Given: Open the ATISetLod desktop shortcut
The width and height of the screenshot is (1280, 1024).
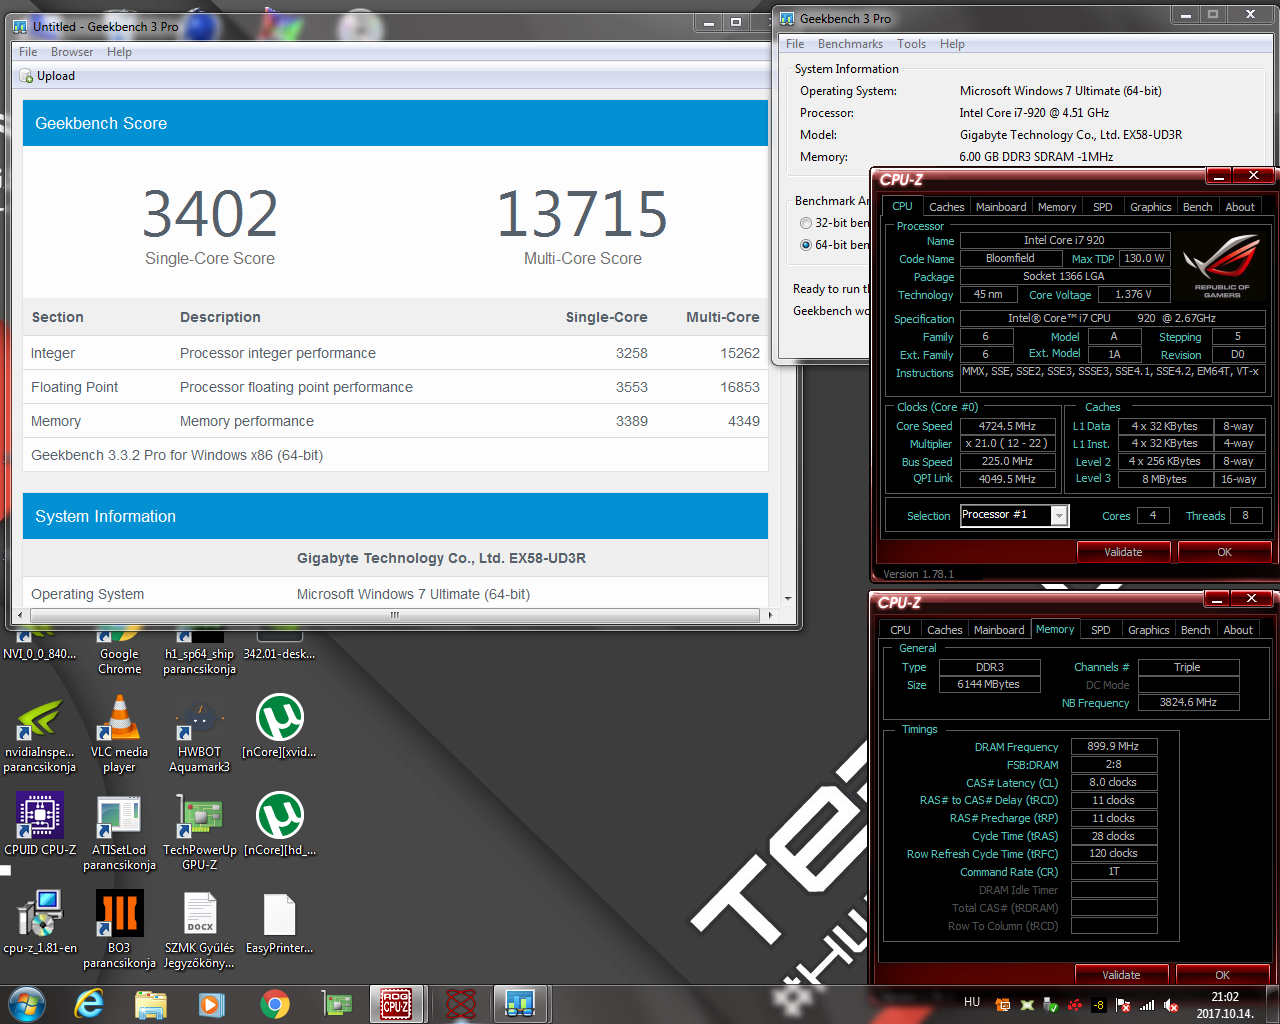Looking at the screenshot, I should coord(119,833).
